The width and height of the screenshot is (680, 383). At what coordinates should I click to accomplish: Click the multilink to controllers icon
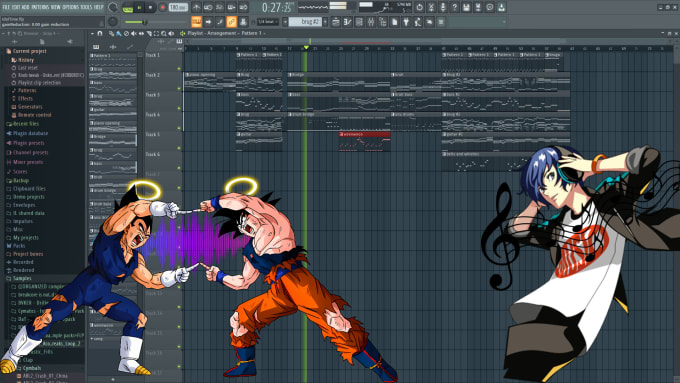tap(243, 22)
